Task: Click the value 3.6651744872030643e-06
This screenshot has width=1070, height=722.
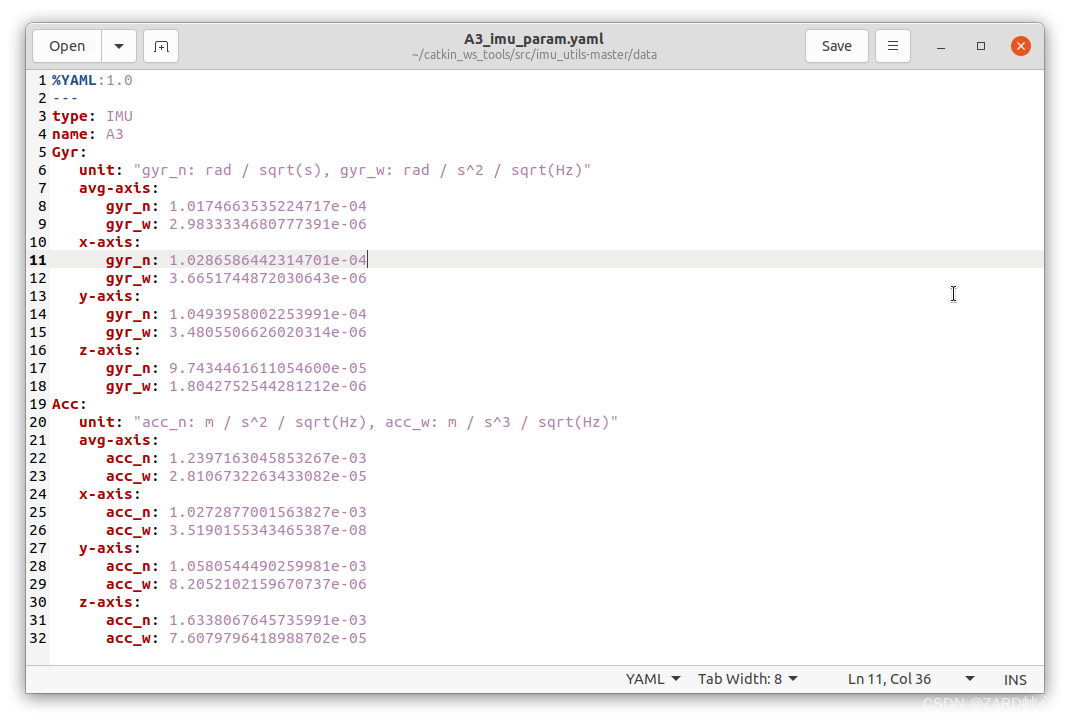Action: click(268, 278)
